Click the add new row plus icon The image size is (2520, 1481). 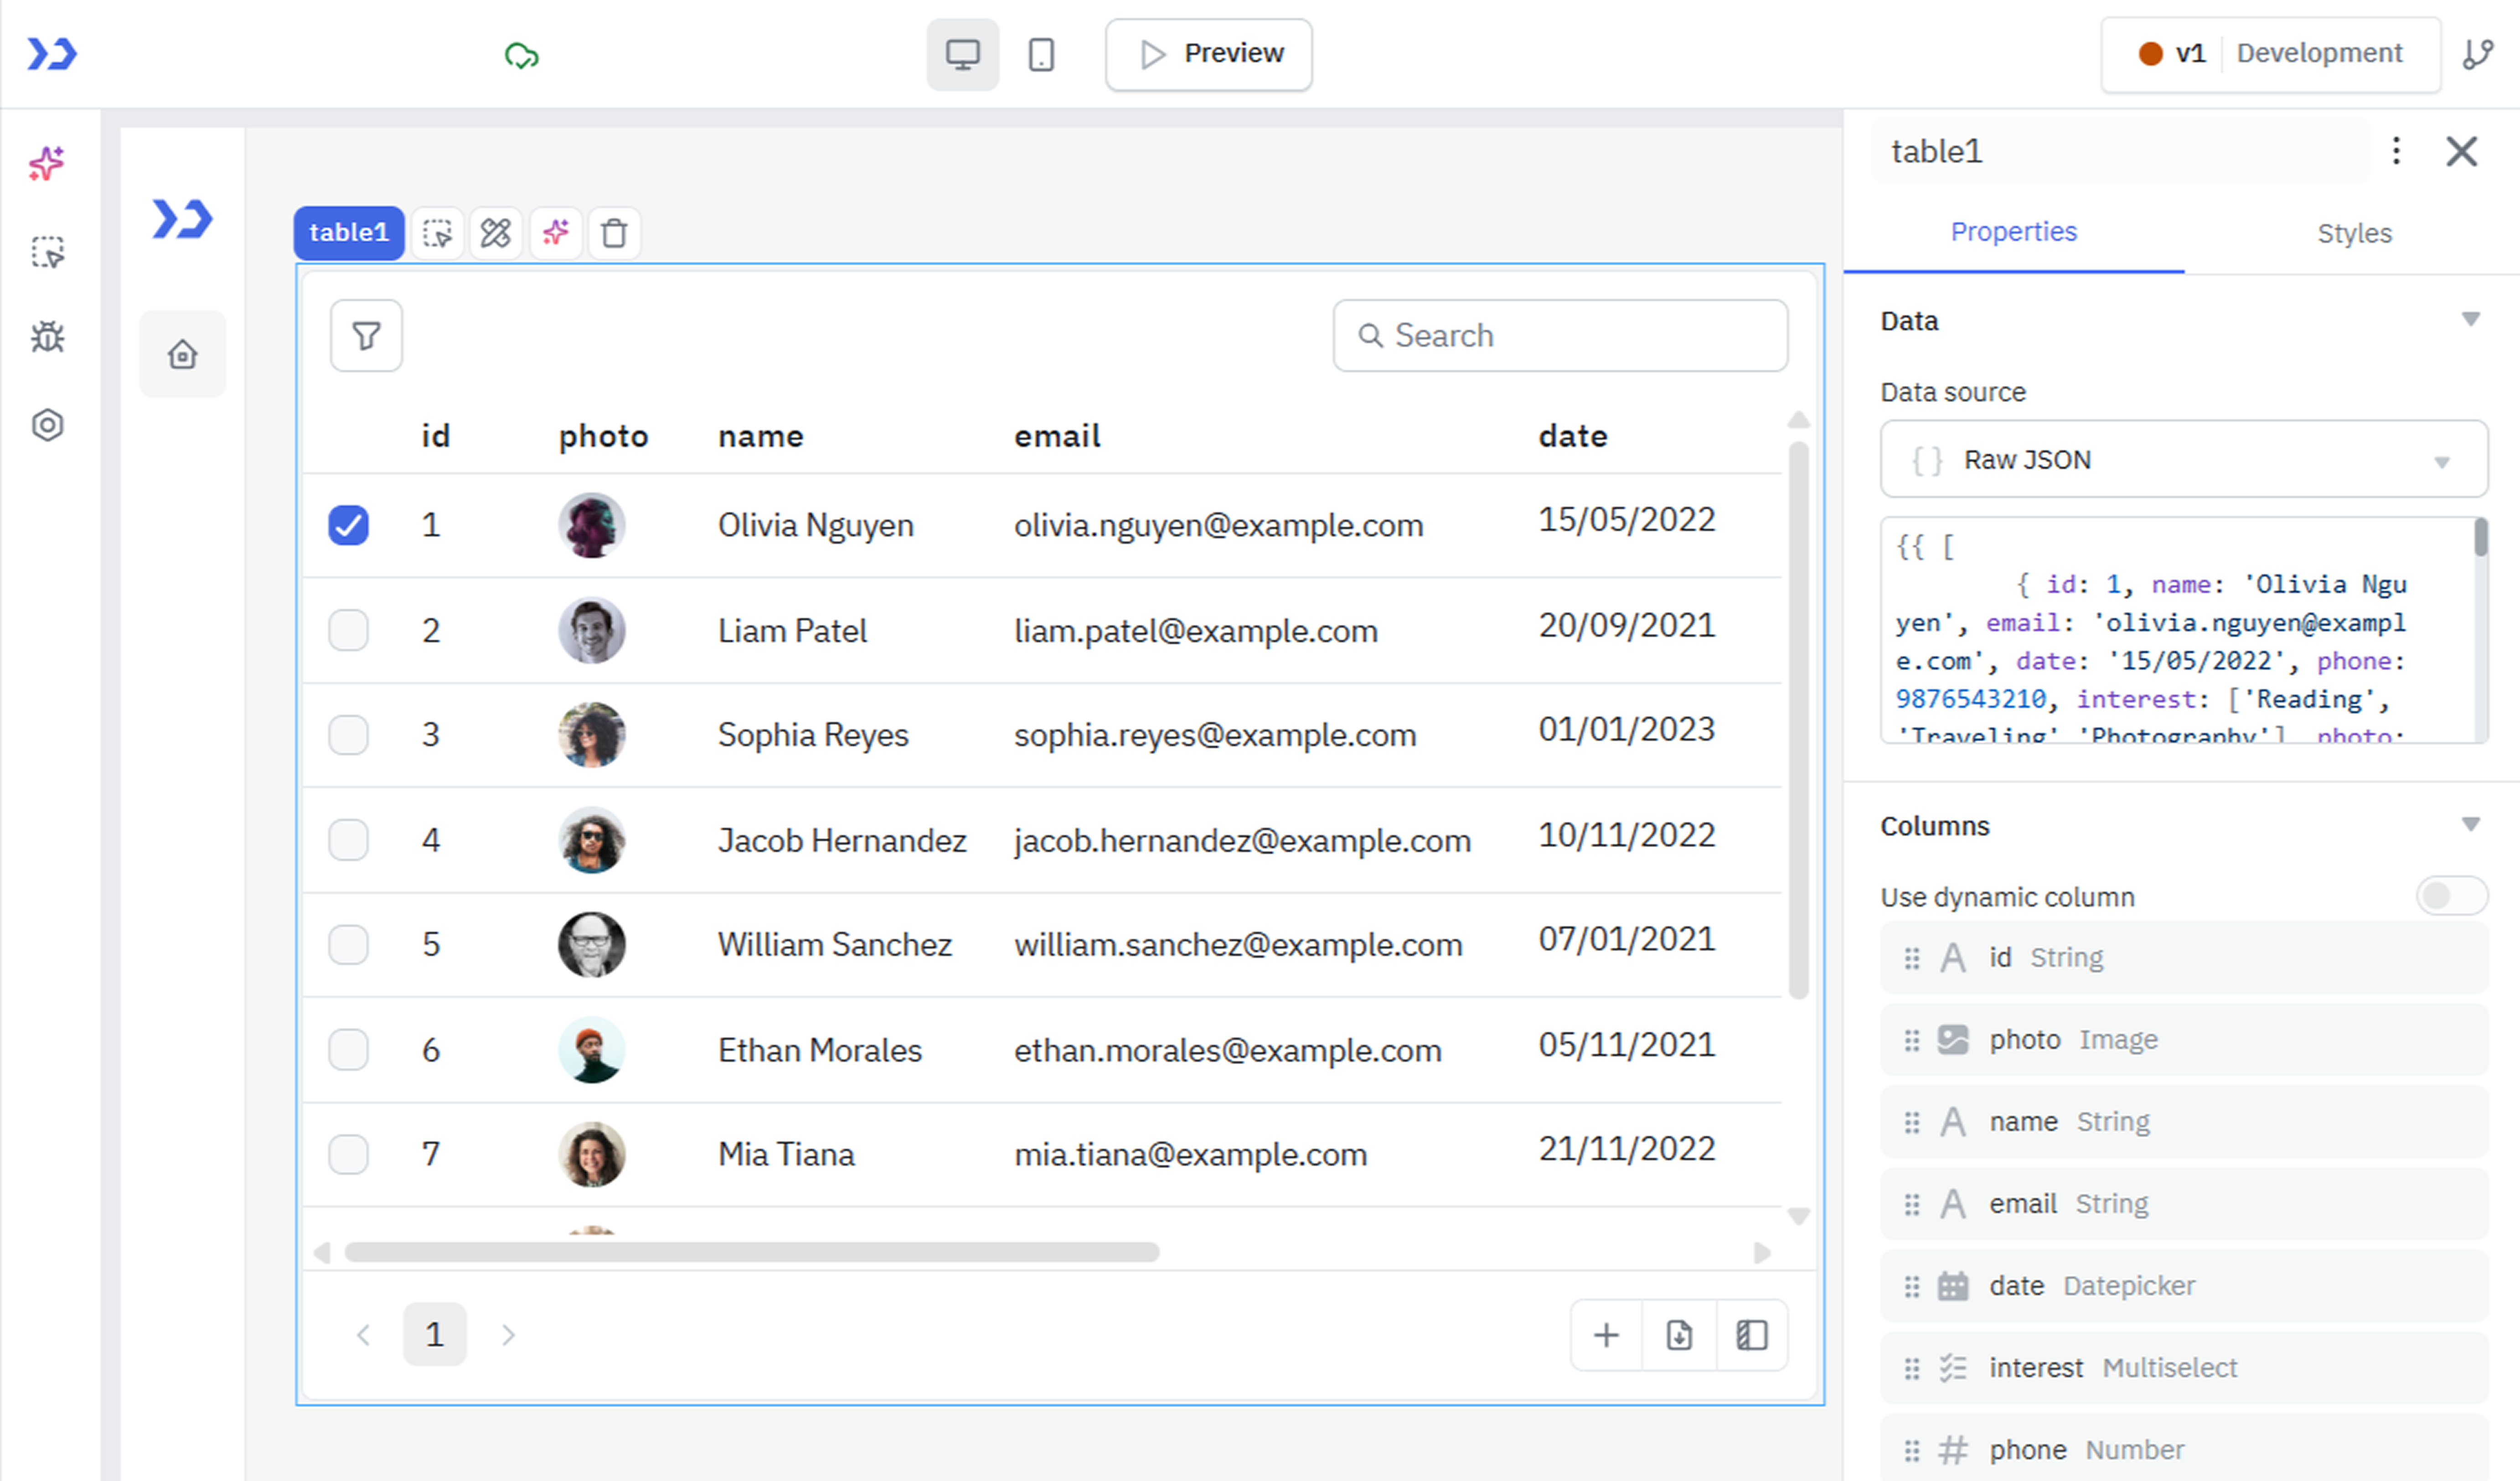(1606, 1335)
